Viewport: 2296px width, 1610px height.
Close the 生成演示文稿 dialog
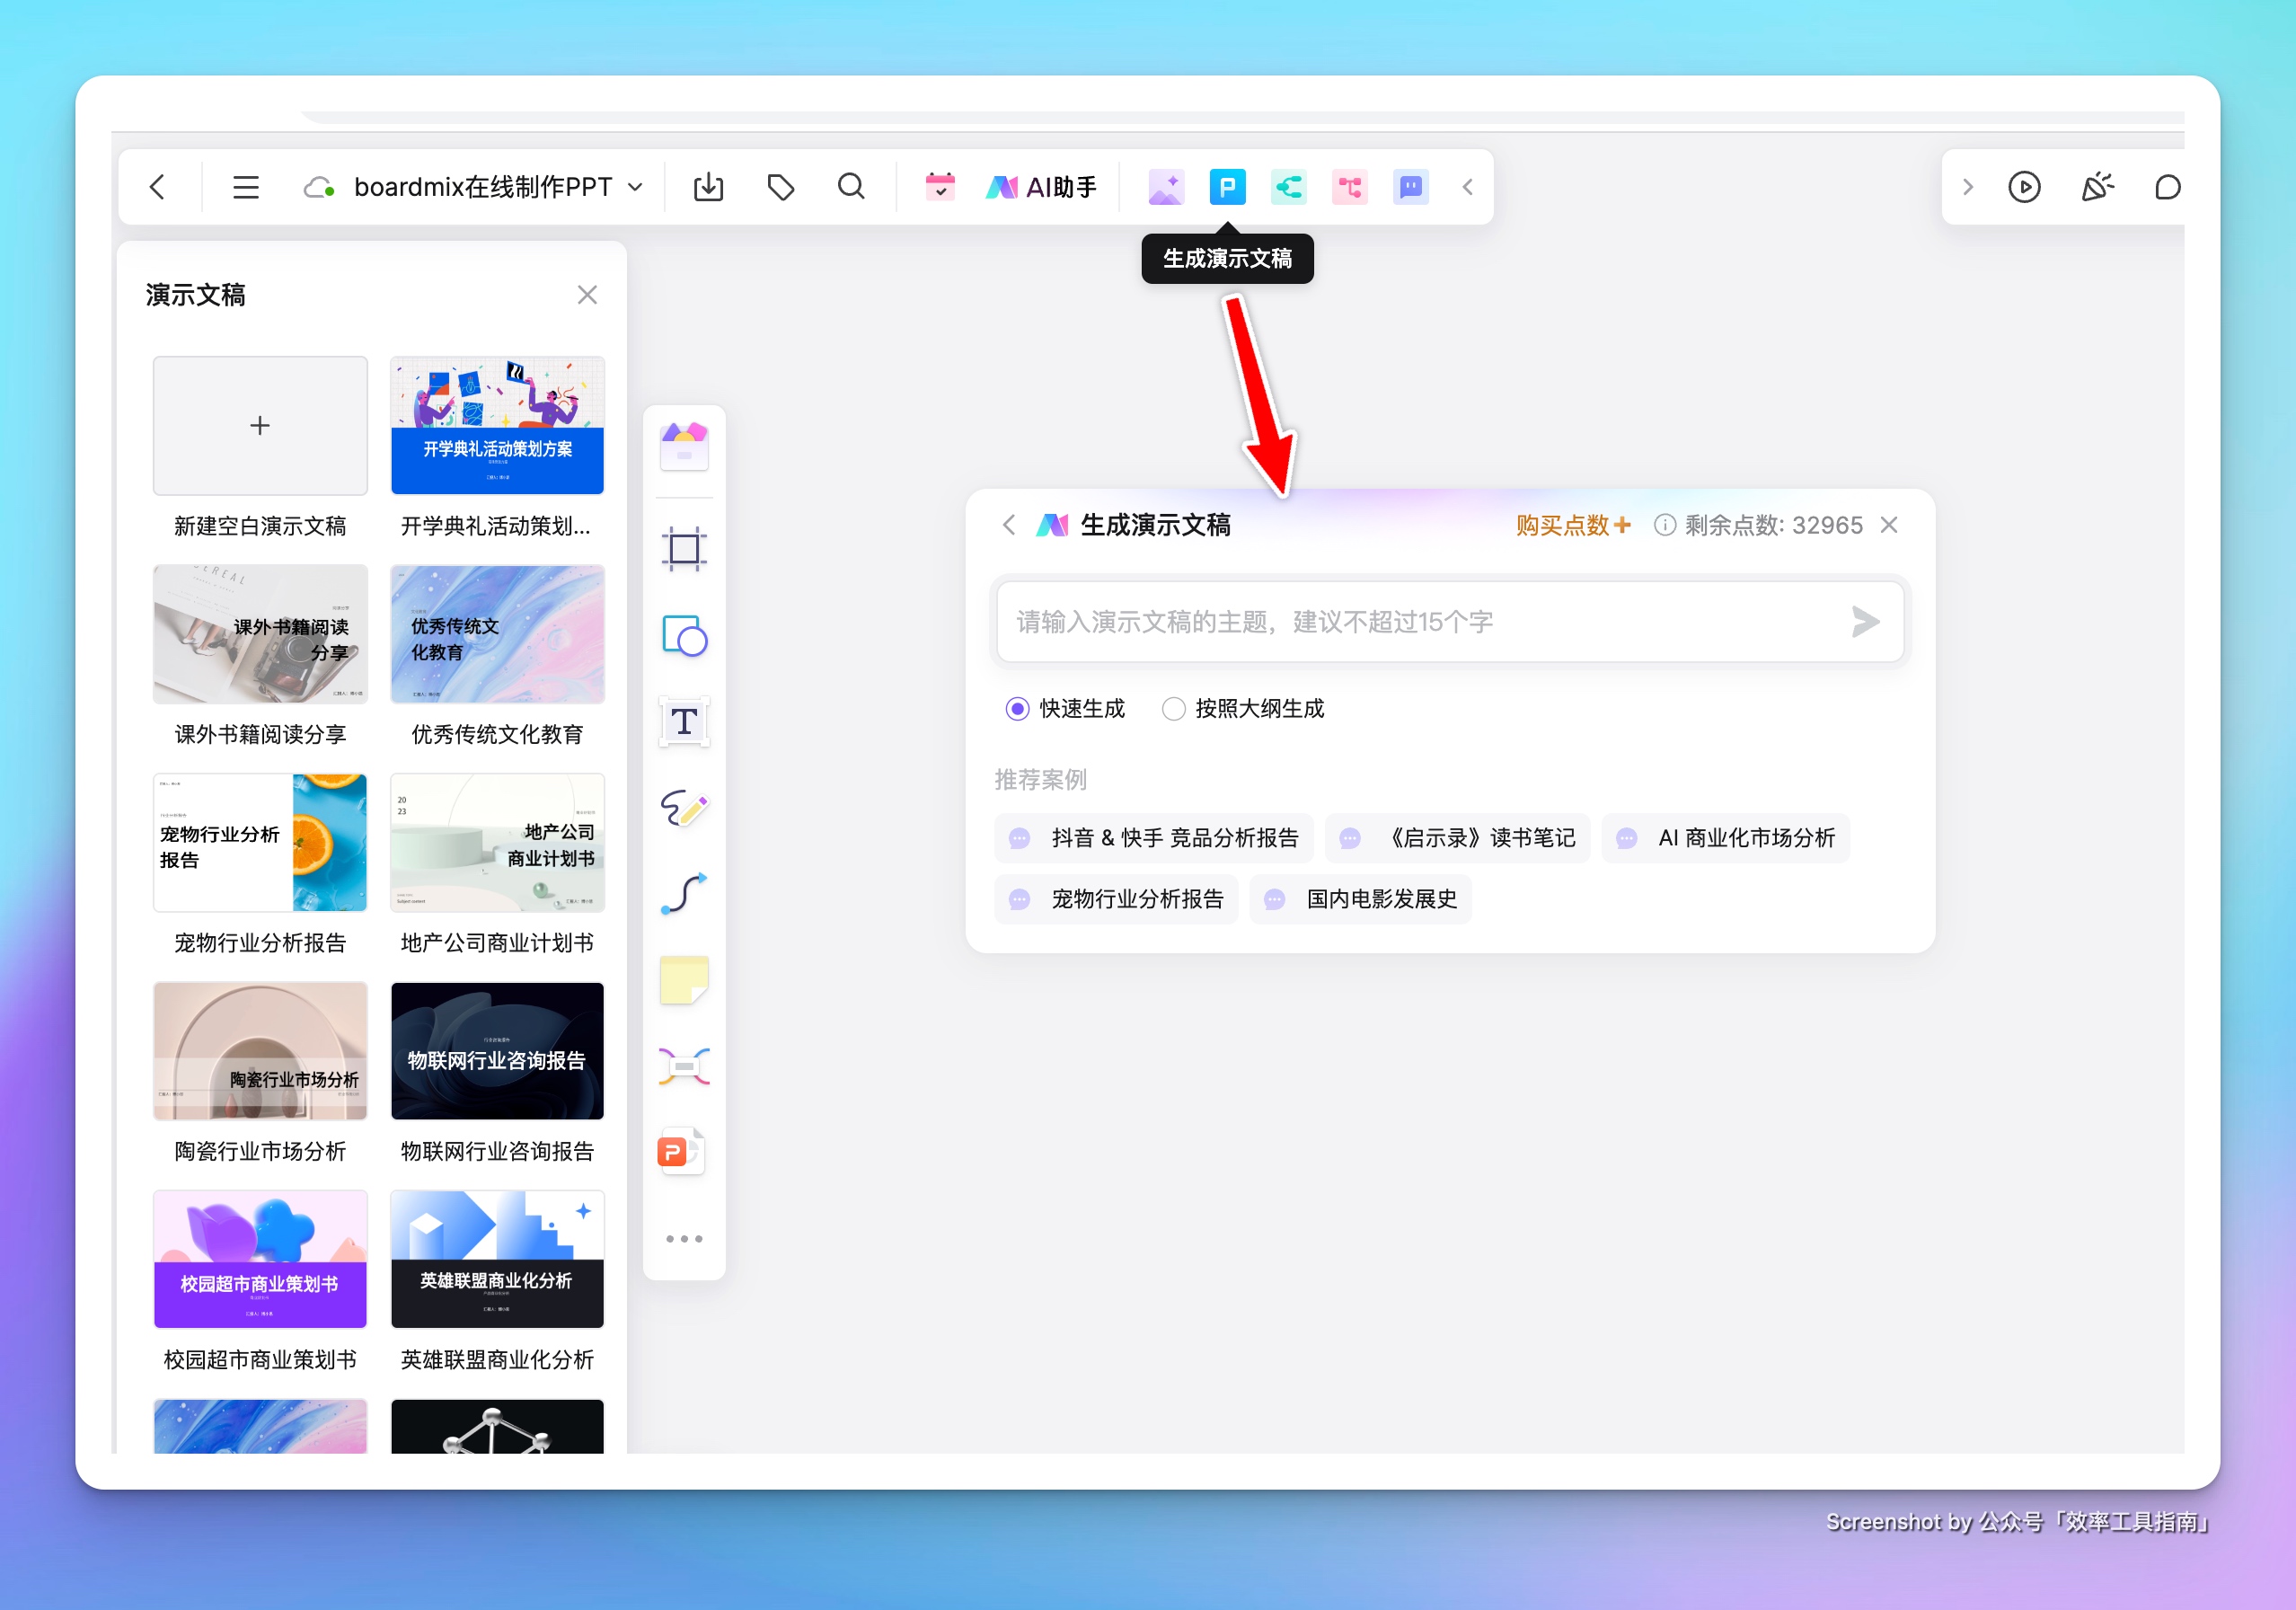pos(1889,525)
